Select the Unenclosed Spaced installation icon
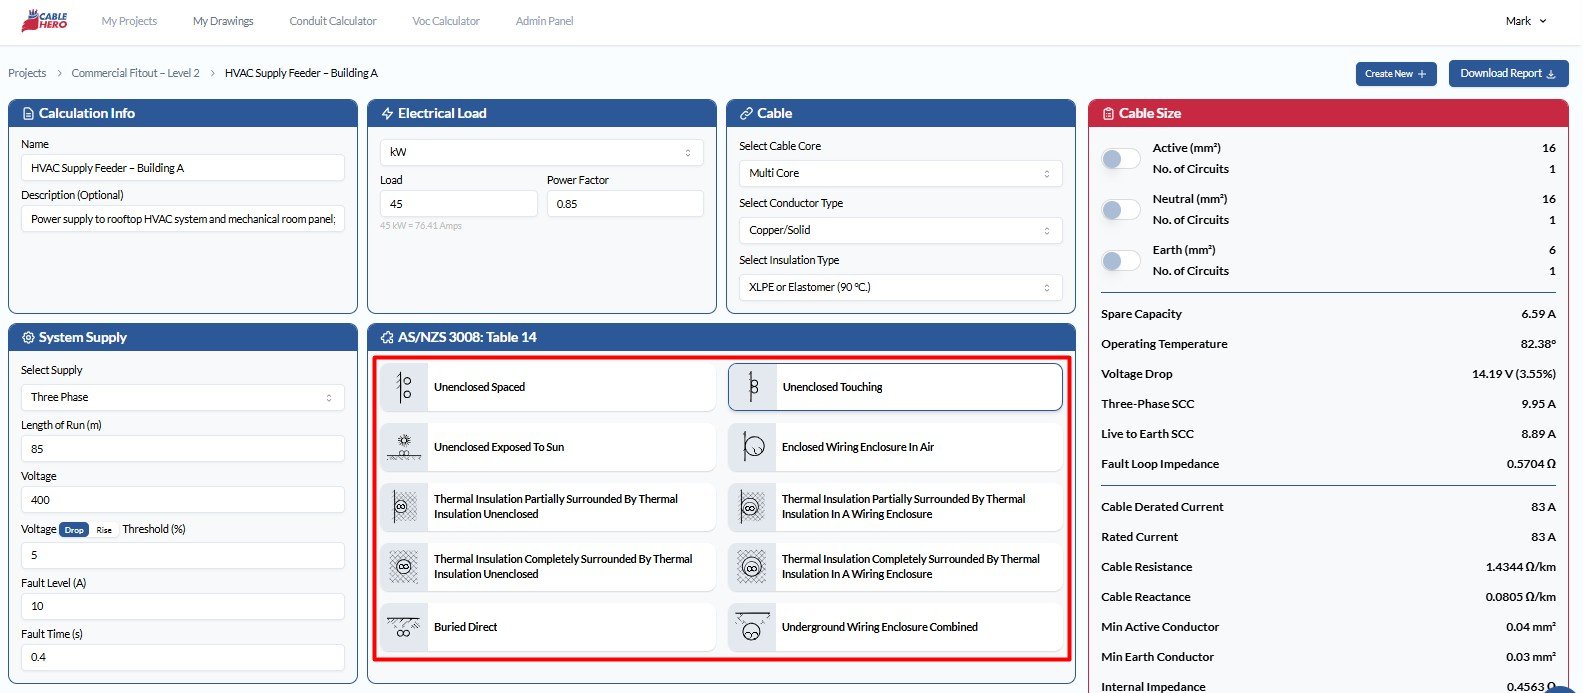 click(404, 387)
